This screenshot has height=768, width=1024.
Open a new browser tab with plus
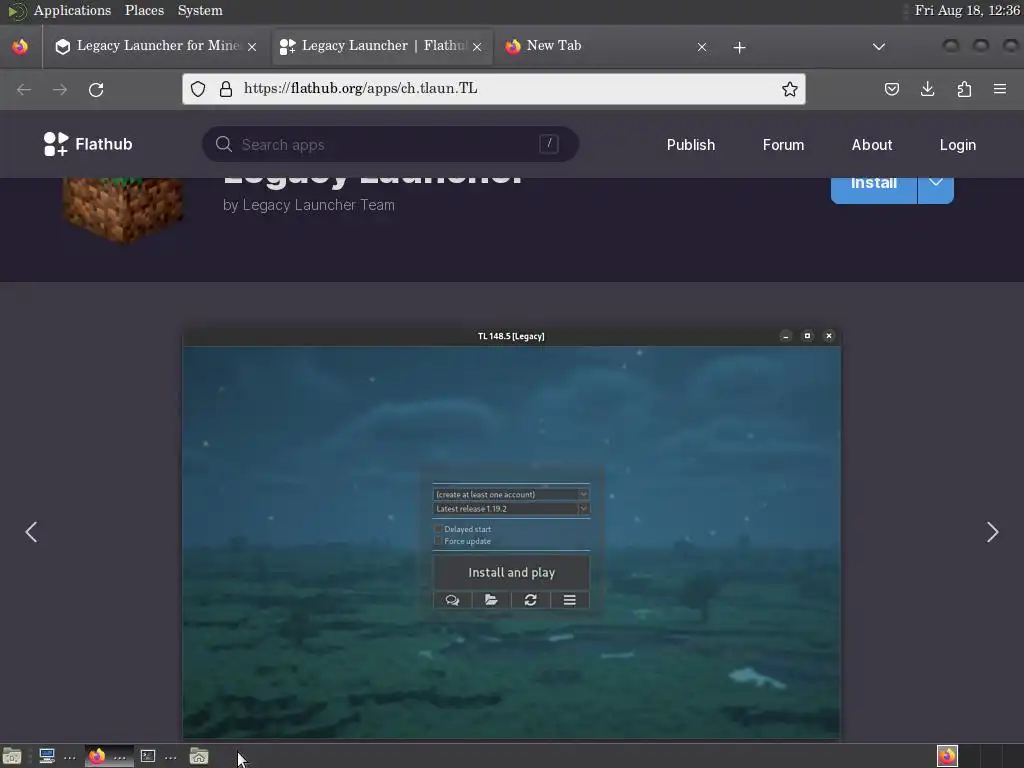[739, 47]
